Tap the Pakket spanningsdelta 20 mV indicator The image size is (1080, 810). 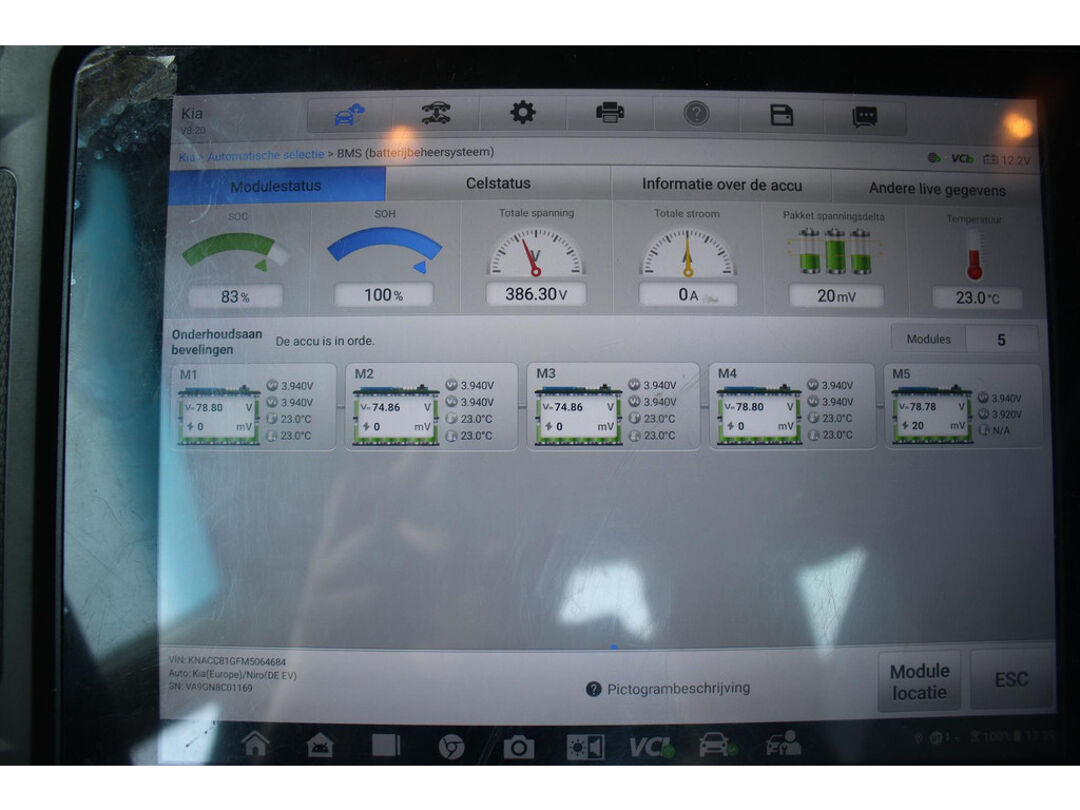click(x=835, y=261)
